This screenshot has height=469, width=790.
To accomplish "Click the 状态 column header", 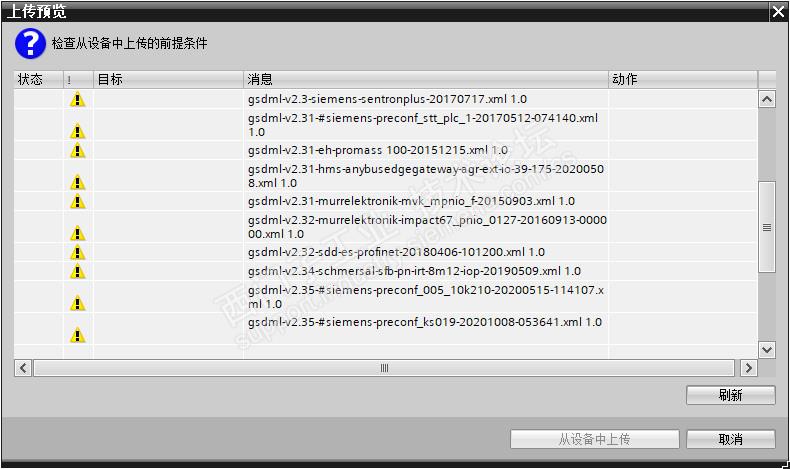I will tap(39, 80).
